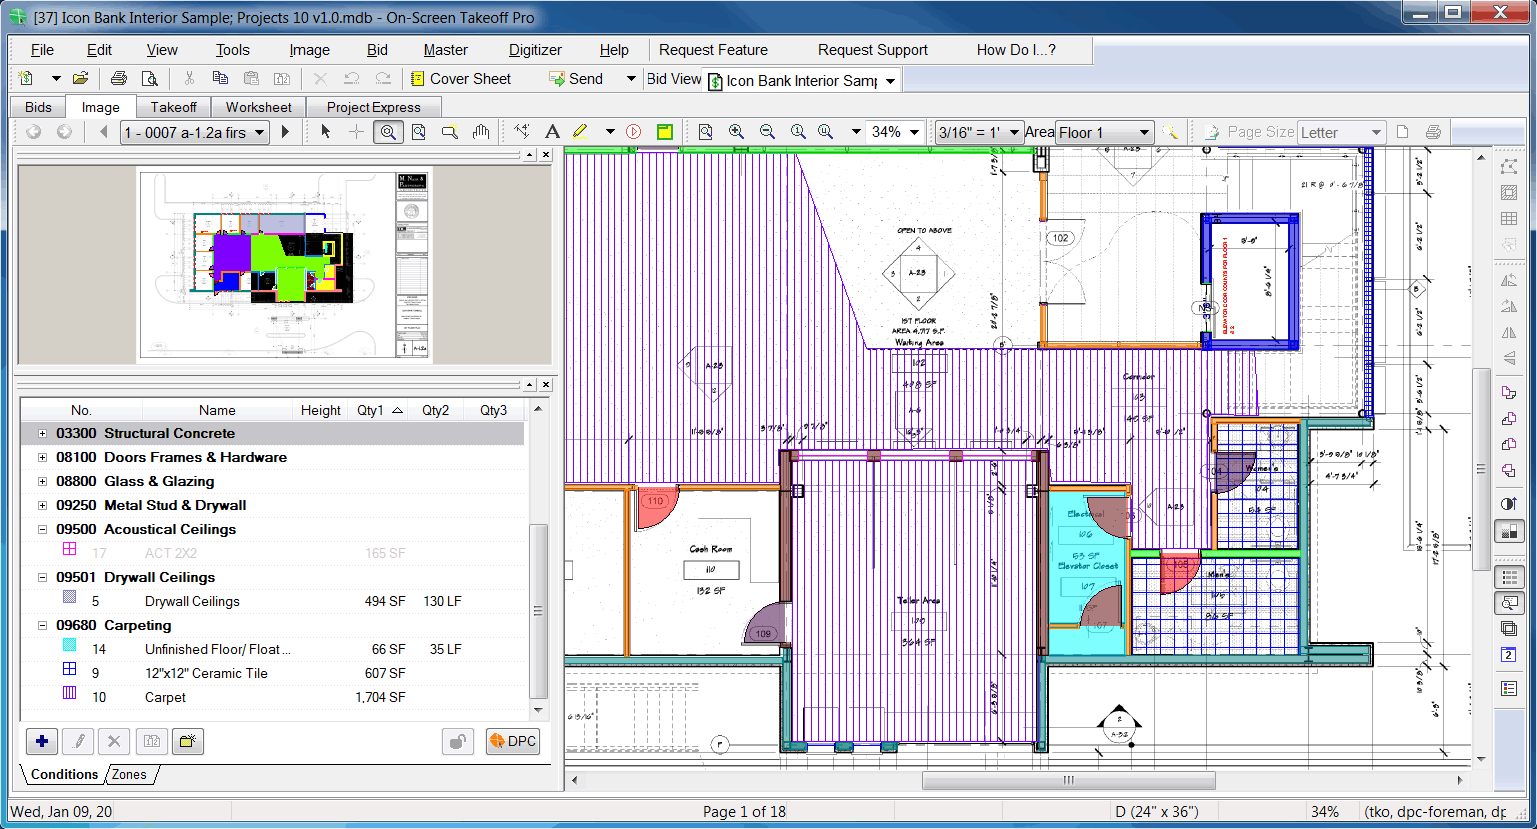Switch to the Takeoff tab

pos(174,107)
